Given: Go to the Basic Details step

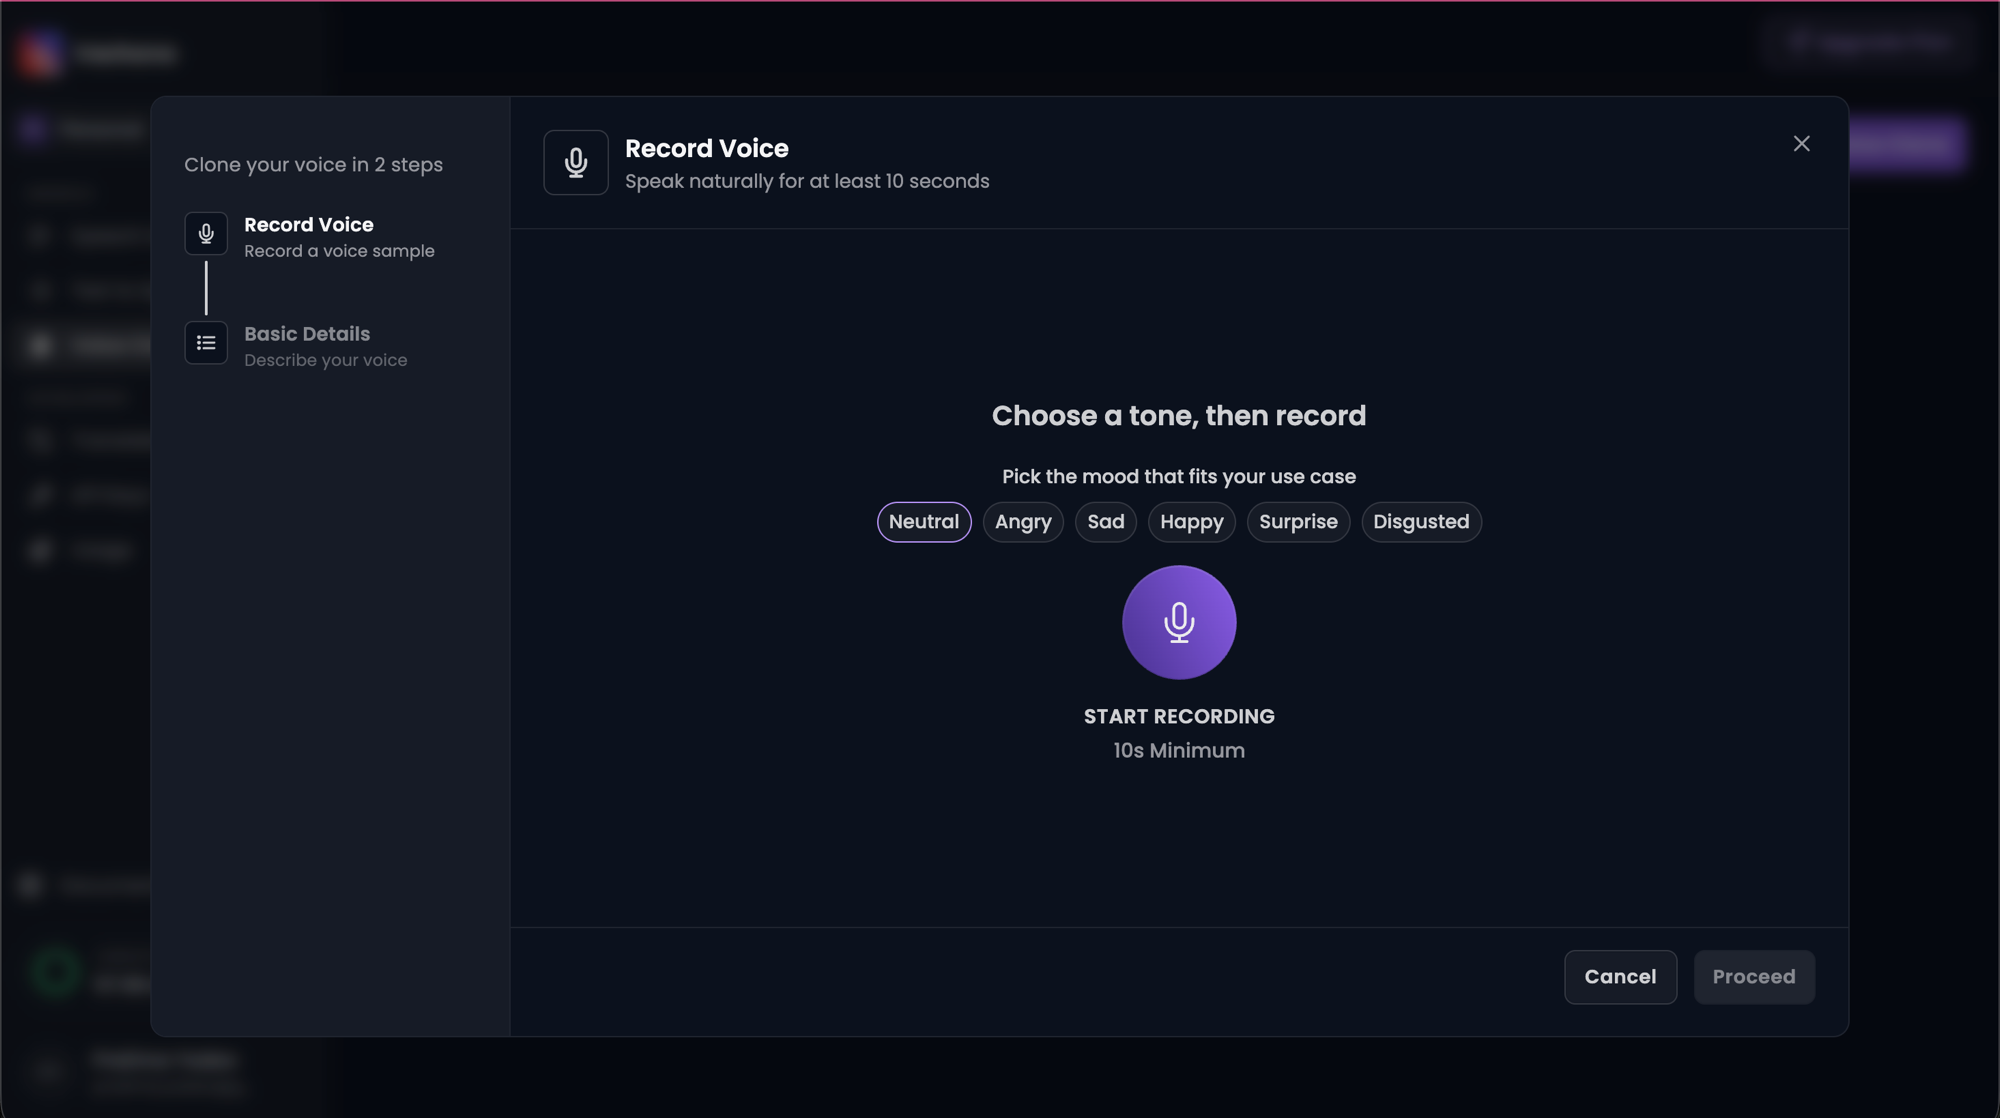Looking at the screenshot, I should (307, 334).
